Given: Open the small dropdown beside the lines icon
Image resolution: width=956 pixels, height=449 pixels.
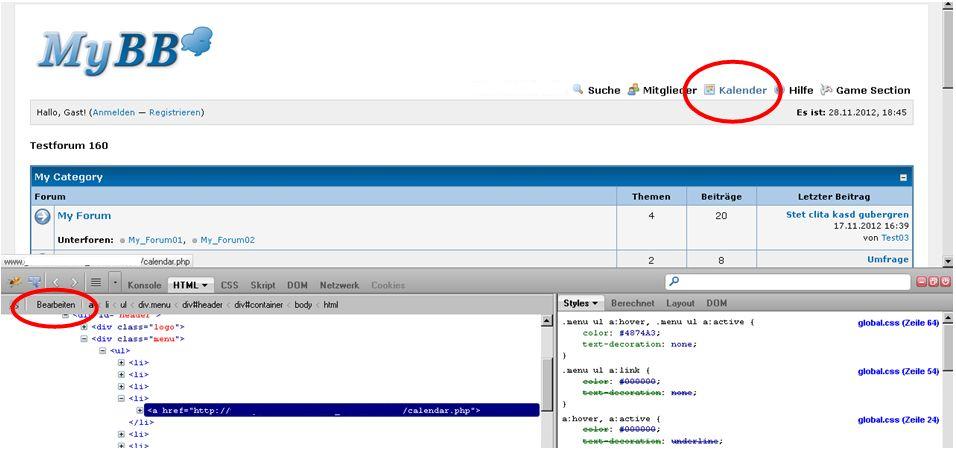Looking at the screenshot, I should [x=115, y=282].
